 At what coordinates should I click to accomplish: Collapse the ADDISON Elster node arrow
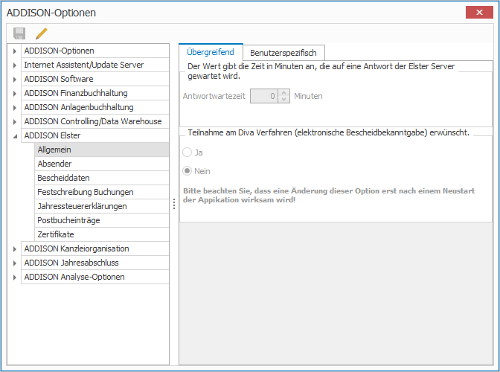[x=15, y=136]
